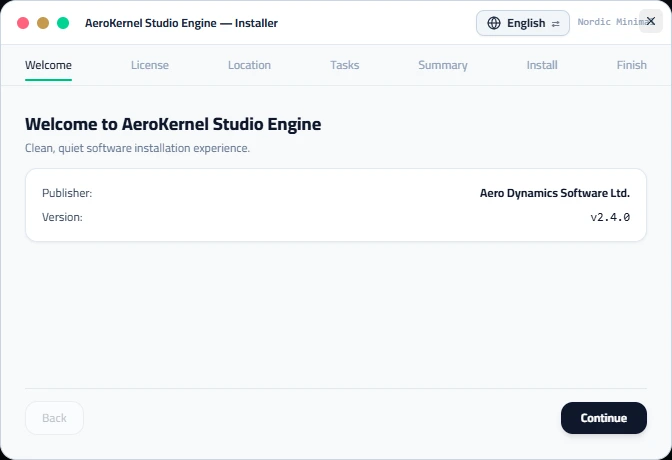This screenshot has width=672, height=460.
Task: Click the AeroKernel Studio Engine — Installer window title
Action: pos(181,23)
